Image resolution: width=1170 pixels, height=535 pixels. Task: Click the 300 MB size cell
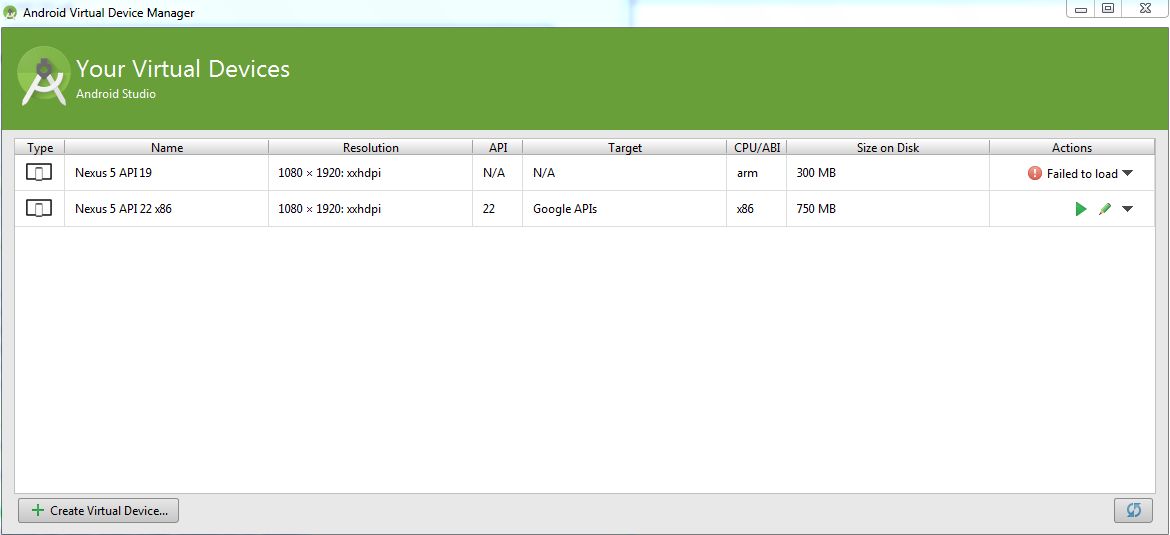pyautogui.click(x=888, y=173)
